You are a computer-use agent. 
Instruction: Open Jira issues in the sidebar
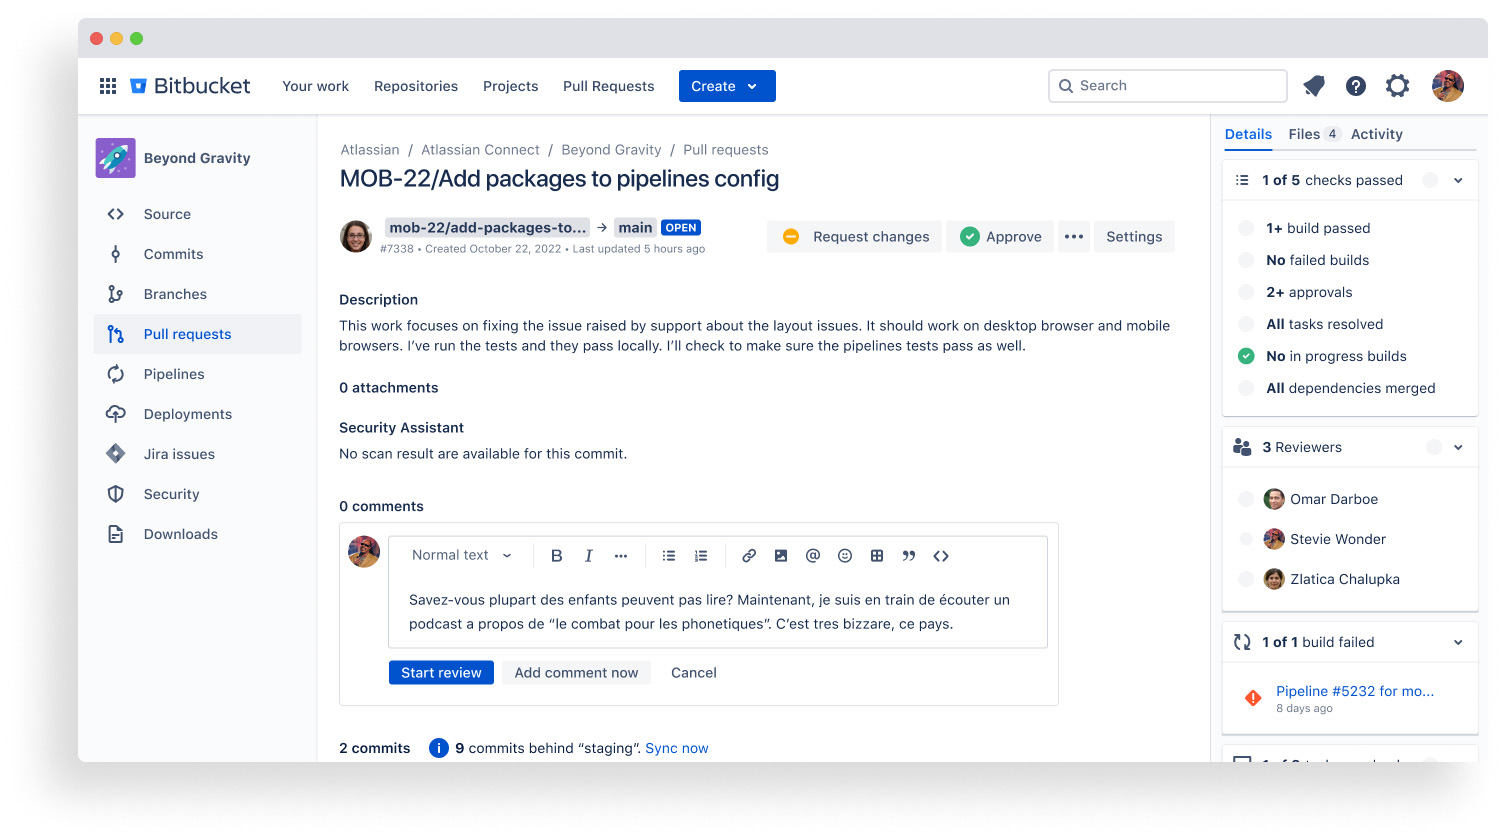coord(198,454)
